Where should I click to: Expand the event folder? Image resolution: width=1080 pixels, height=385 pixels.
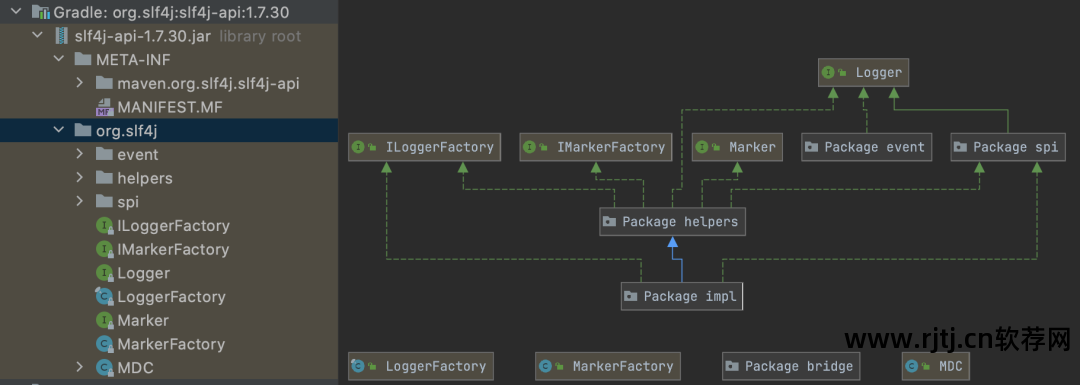pos(80,154)
